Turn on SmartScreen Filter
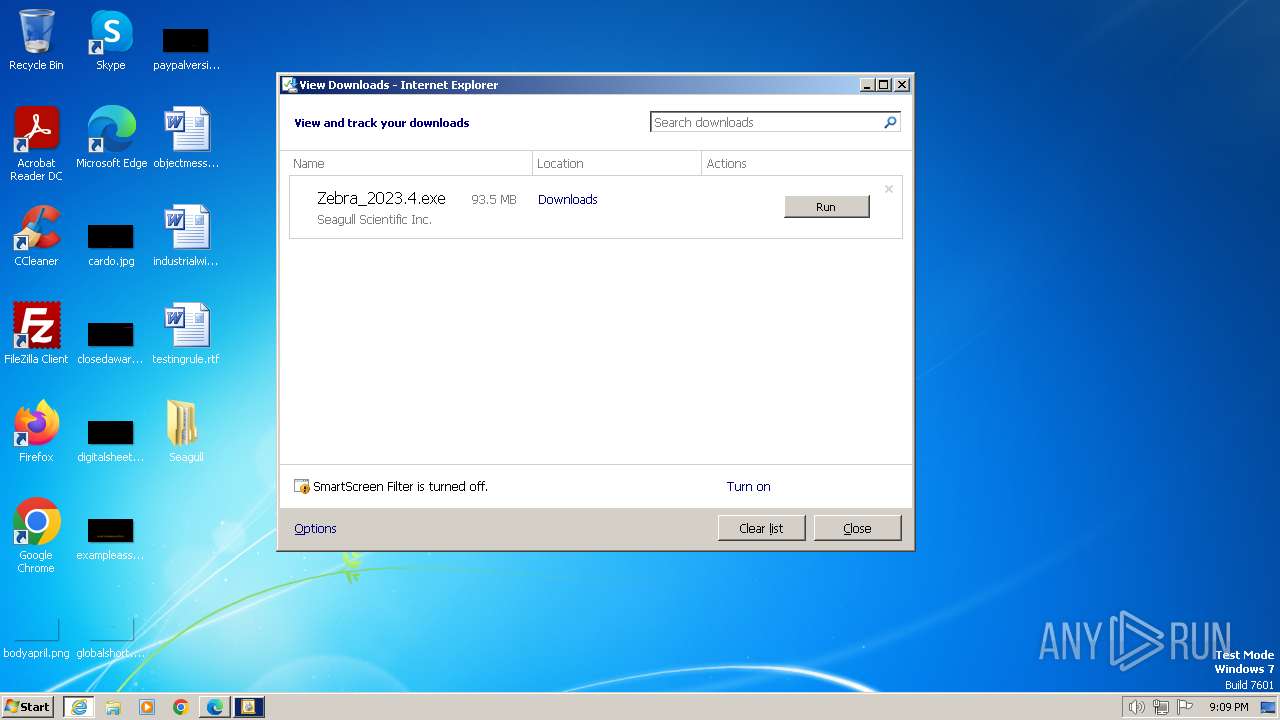The width and height of the screenshot is (1280, 720). [x=748, y=486]
